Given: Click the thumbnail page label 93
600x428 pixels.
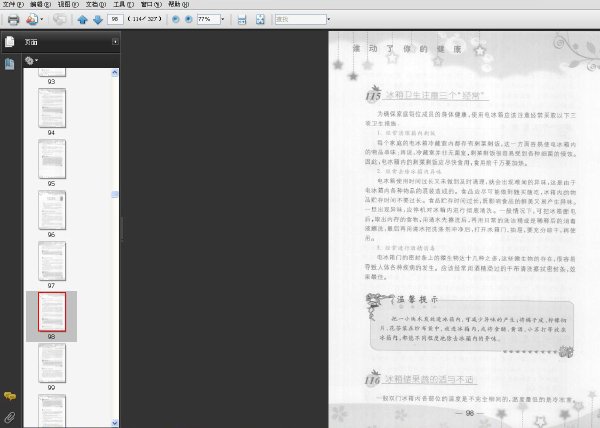Looking at the screenshot, I should (51, 81).
